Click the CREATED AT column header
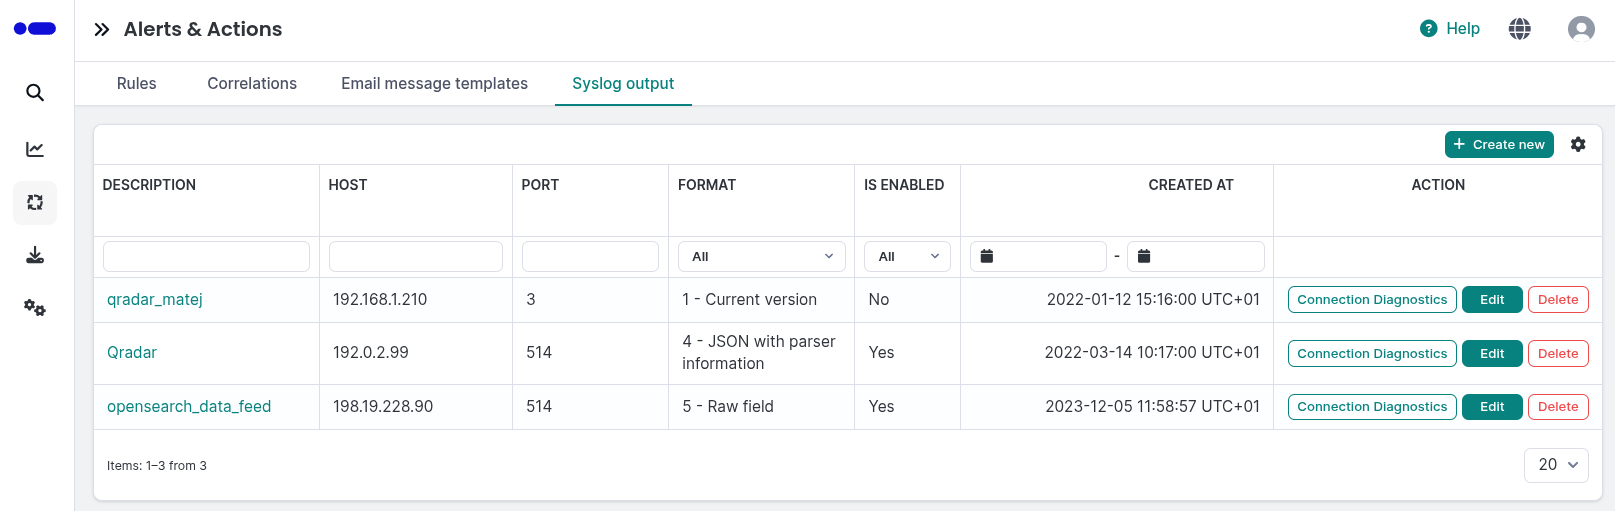 pos(1191,185)
